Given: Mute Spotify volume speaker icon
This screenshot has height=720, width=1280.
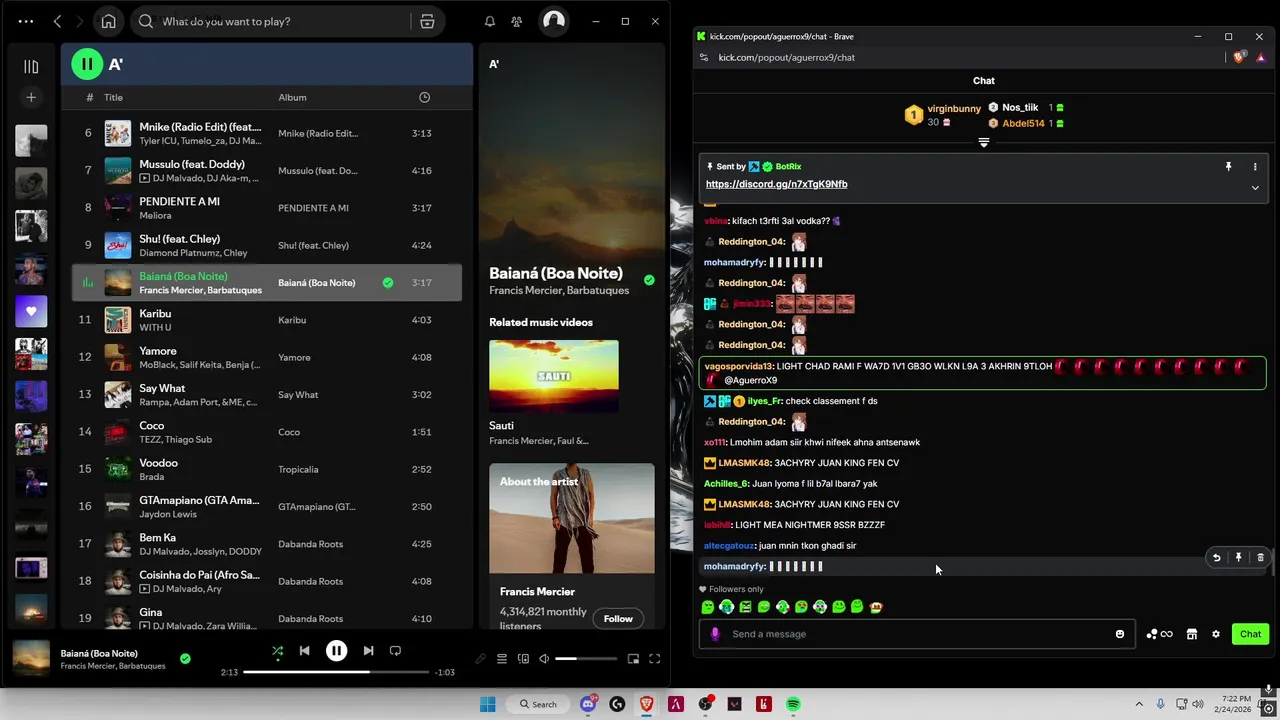Looking at the screenshot, I should (x=544, y=659).
